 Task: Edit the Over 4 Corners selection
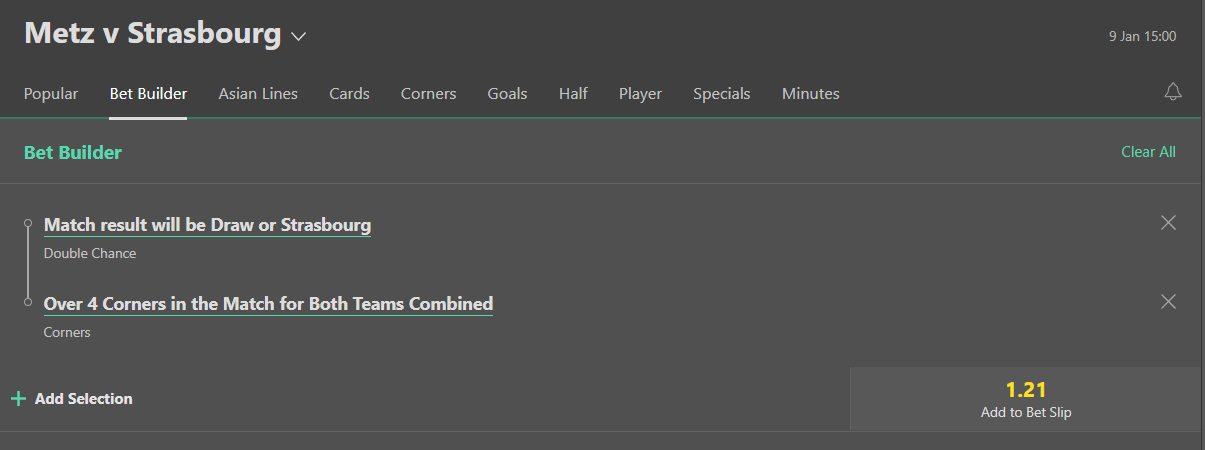268,303
